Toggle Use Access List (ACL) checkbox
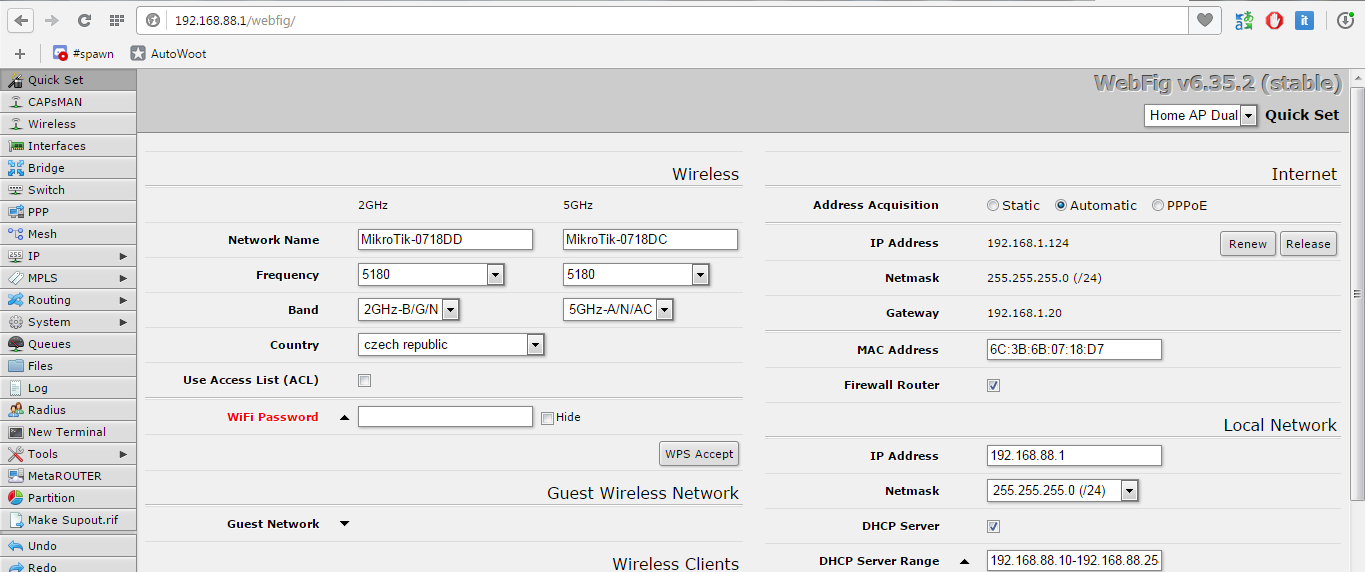This screenshot has width=1365, height=572. (364, 380)
